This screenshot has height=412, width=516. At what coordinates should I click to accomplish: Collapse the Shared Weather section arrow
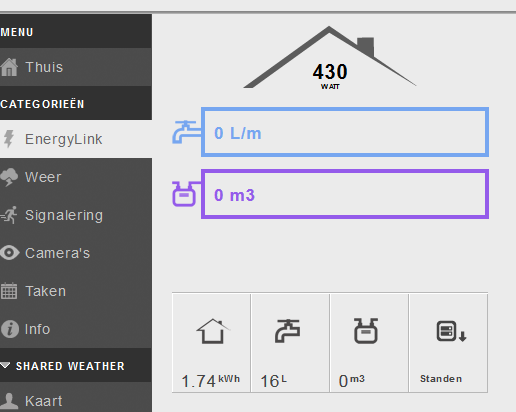(5, 366)
